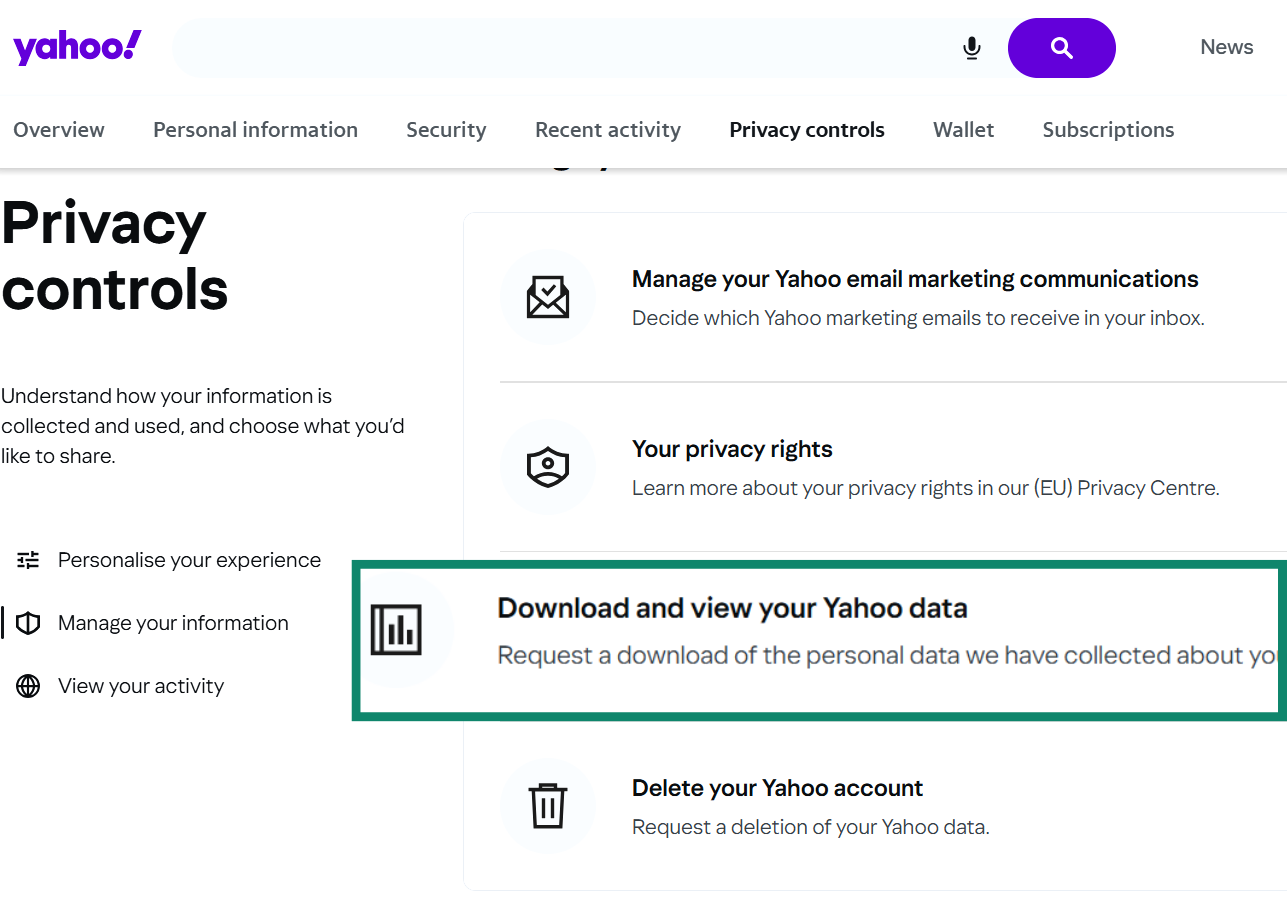Switch to the Wallet tab
Viewport: 1287px width, 919px height.
pos(963,130)
